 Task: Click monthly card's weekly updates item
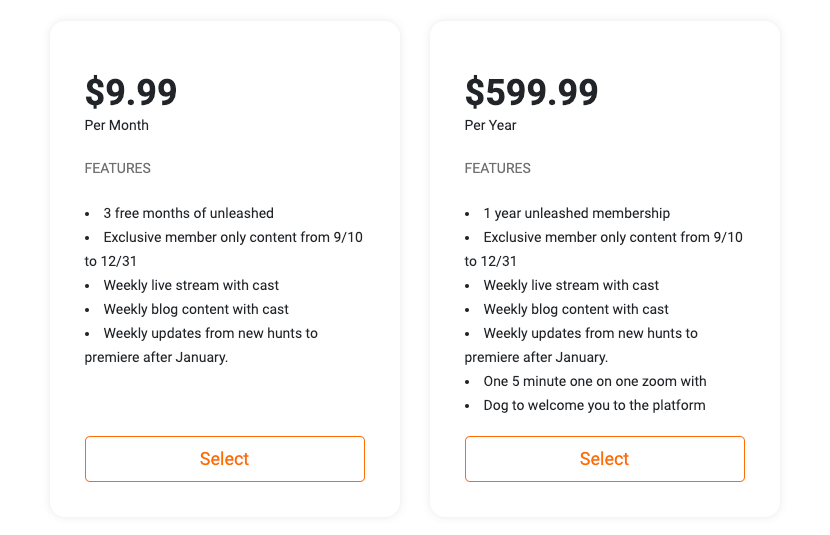click(210, 333)
